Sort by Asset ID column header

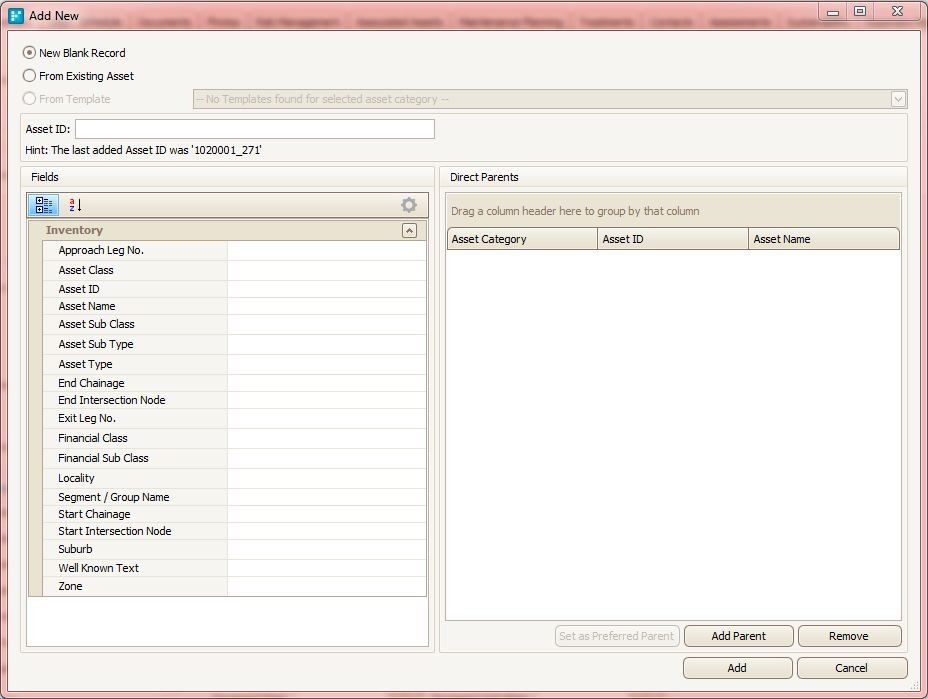672,239
